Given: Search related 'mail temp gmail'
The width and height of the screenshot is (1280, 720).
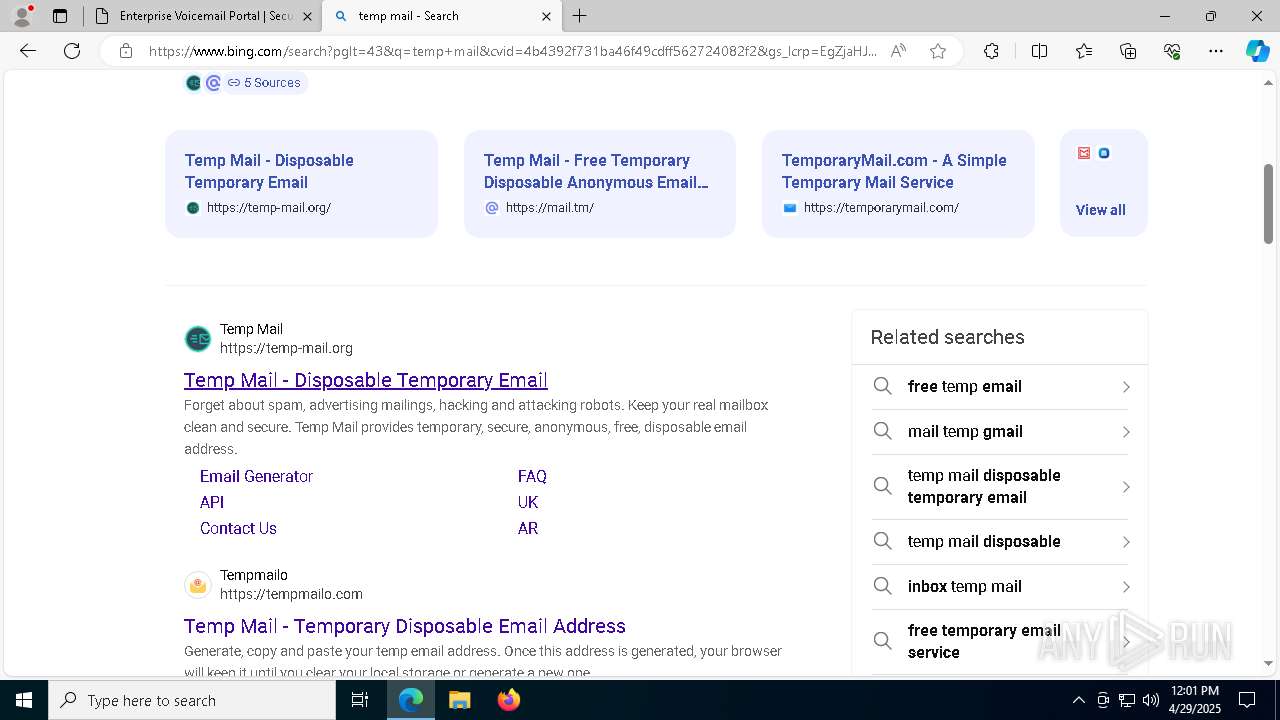Looking at the screenshot, I should point(1000,432).
